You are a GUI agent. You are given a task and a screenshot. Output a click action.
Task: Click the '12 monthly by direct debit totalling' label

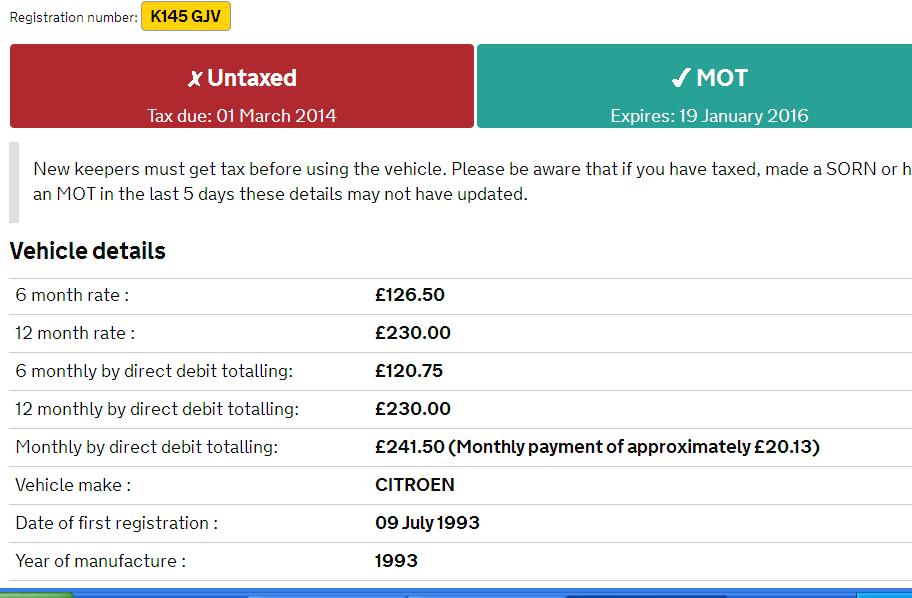tap(157, 409)
